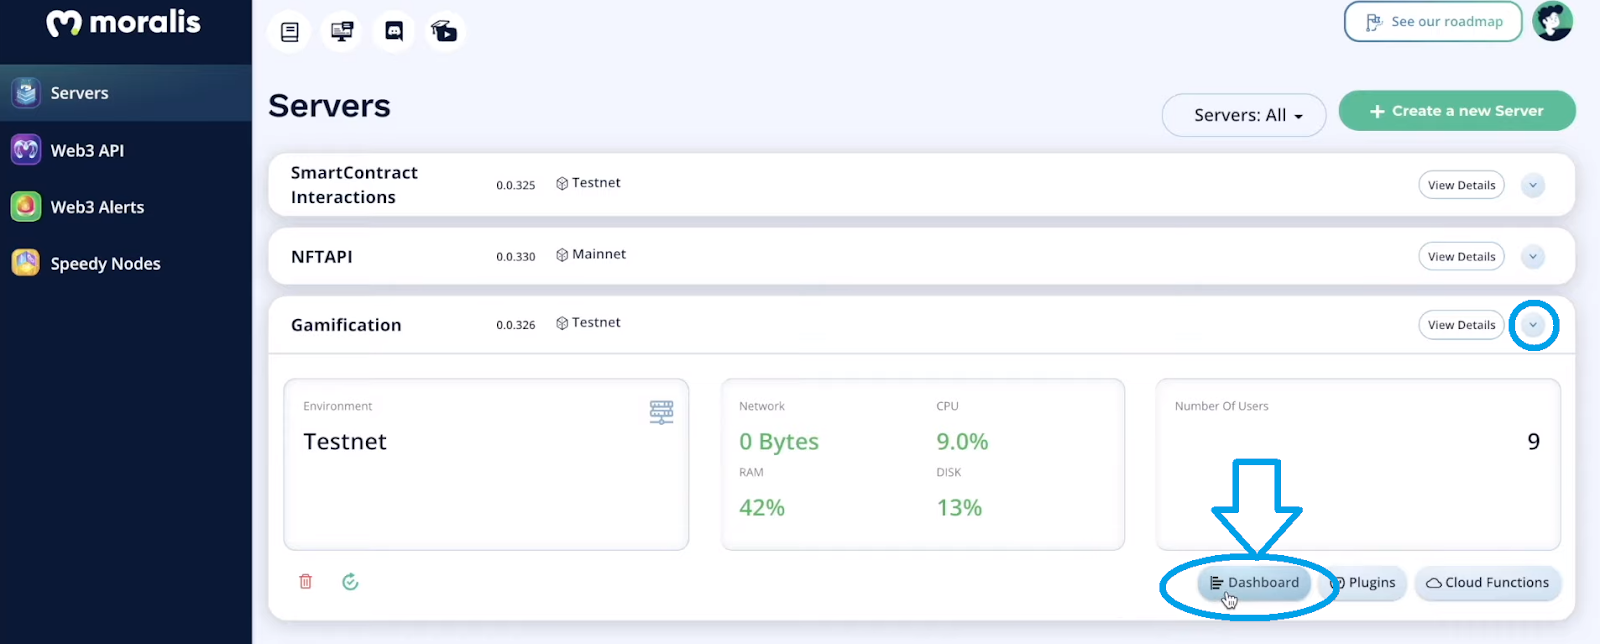
Task: Open the Discord chat icon
Action: tap(394, 32)
